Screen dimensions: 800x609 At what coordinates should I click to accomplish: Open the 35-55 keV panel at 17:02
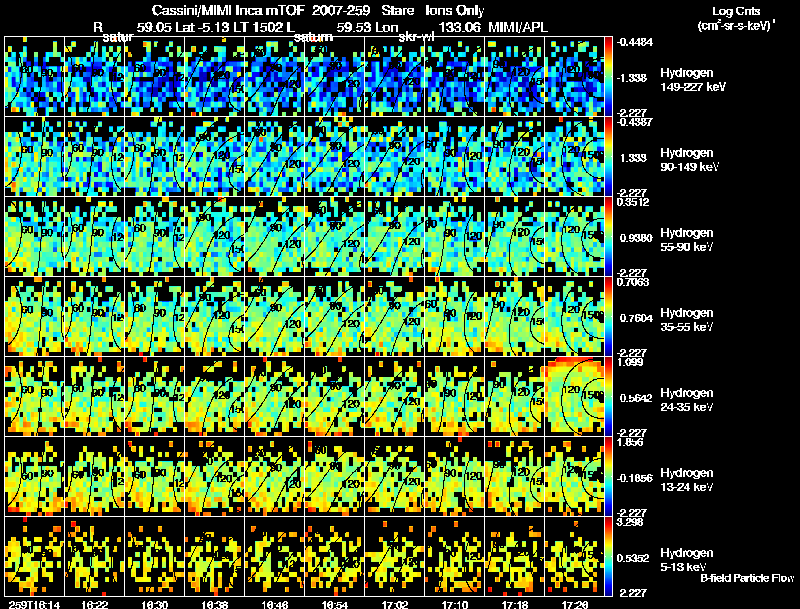pyautogui.click(x=394, y=317)
